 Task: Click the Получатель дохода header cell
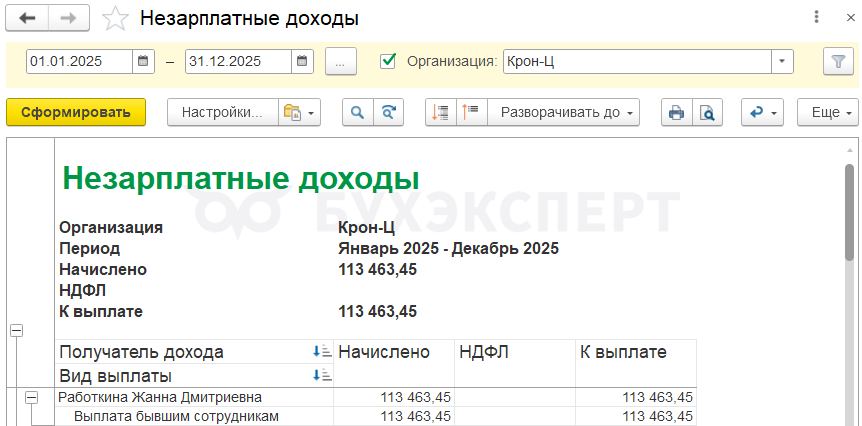coord(194,352)
